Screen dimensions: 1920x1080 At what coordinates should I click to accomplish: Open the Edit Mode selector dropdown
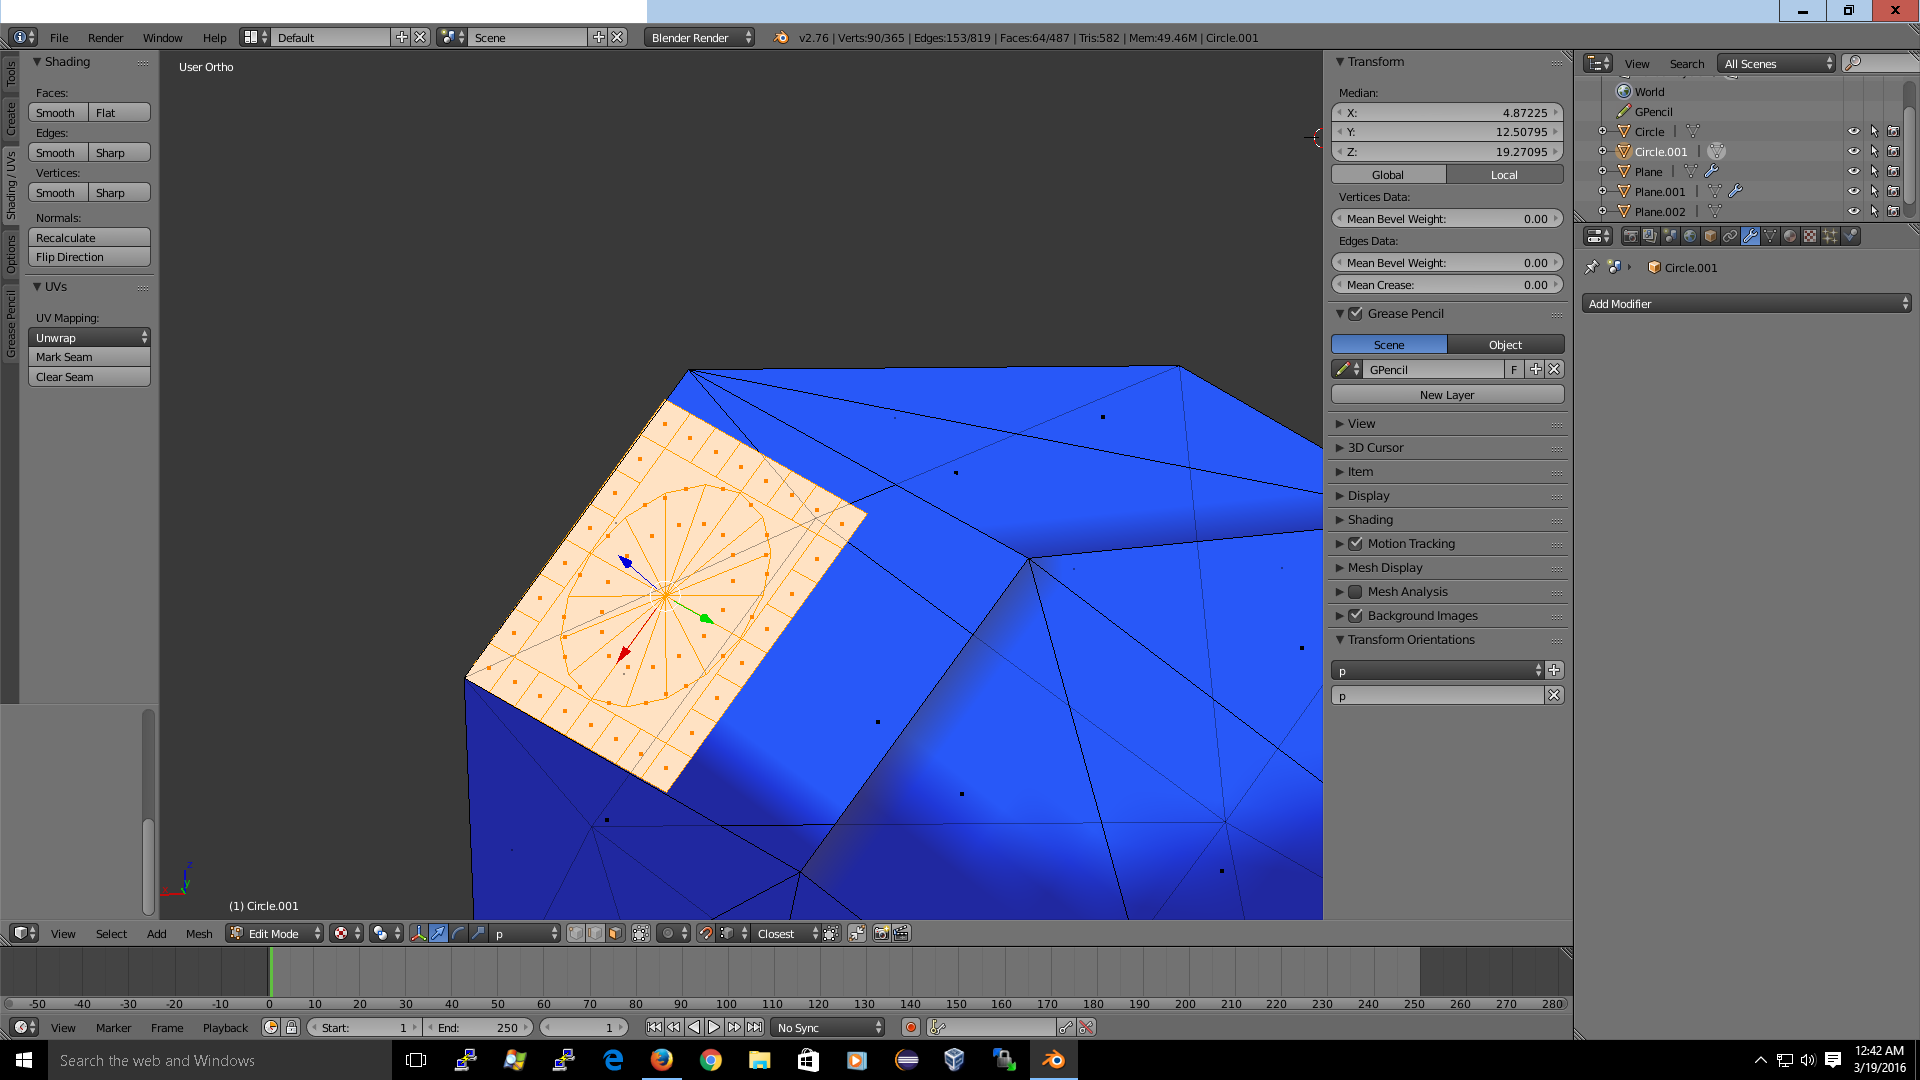tap(275, 933)
